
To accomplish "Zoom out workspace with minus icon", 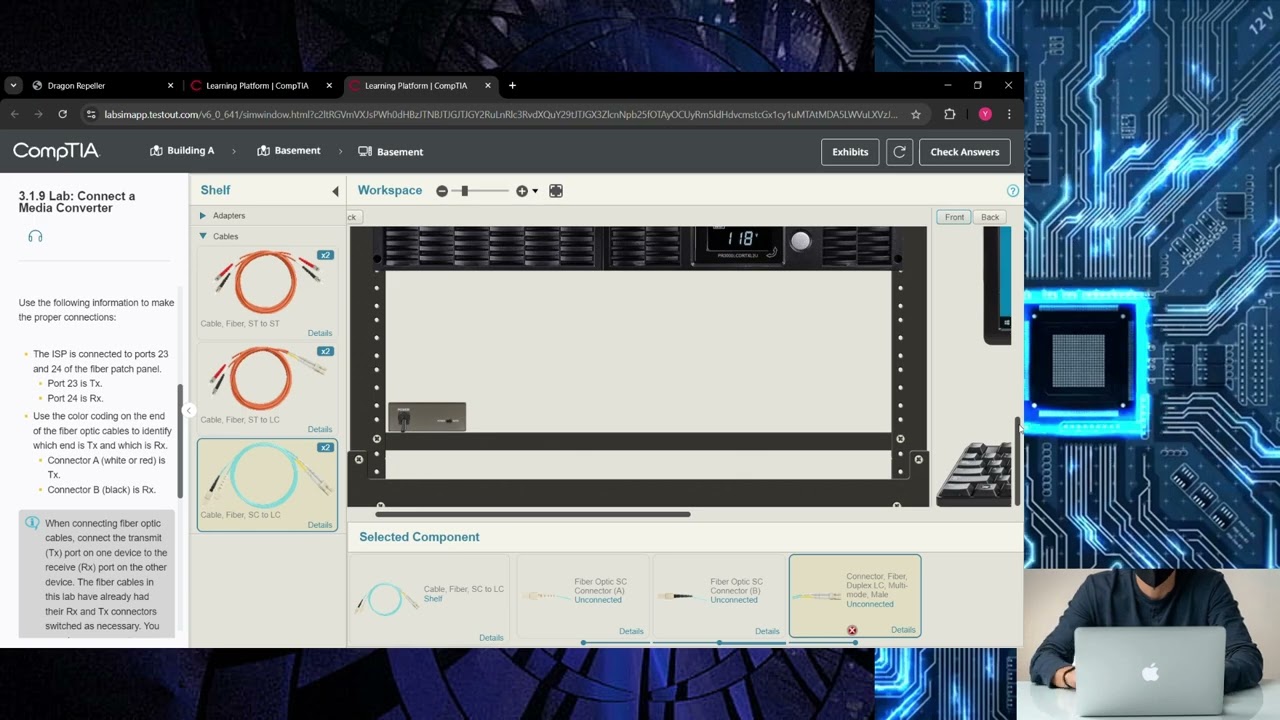I will (442, 191).
